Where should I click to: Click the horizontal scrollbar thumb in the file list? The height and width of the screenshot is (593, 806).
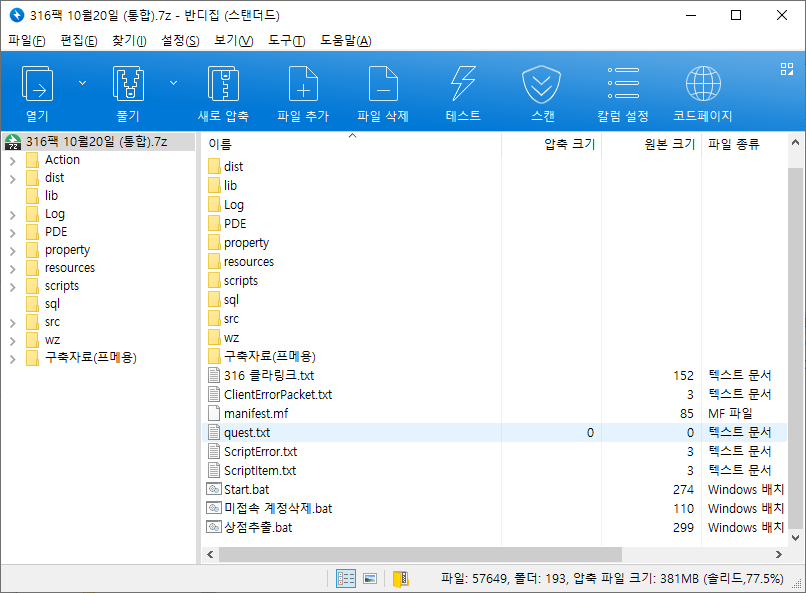(x=420, y=554)
